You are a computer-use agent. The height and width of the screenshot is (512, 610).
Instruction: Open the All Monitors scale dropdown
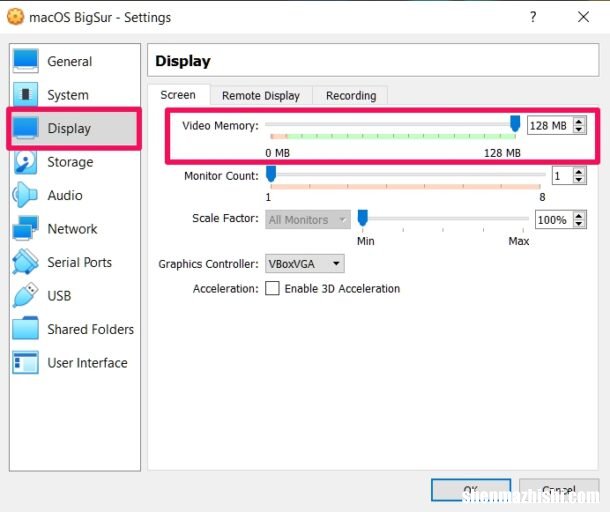click(x=308, y=220)
